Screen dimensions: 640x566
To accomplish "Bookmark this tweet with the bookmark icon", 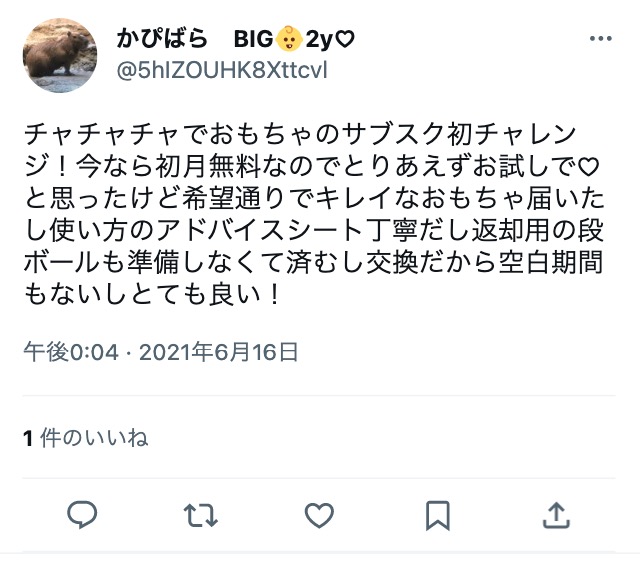I will pos(438,516).
